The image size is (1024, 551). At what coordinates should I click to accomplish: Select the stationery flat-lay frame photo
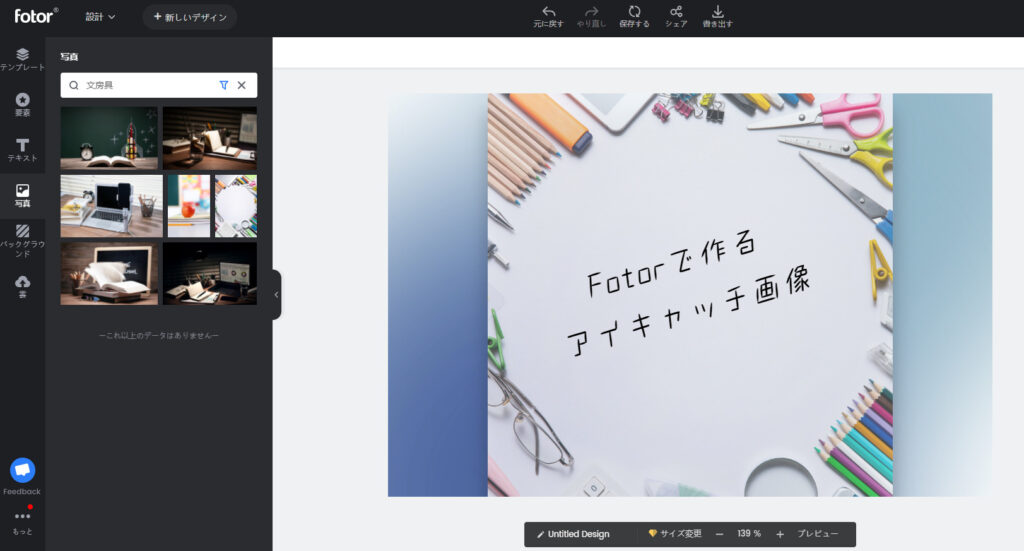click(x=236, y=206)
